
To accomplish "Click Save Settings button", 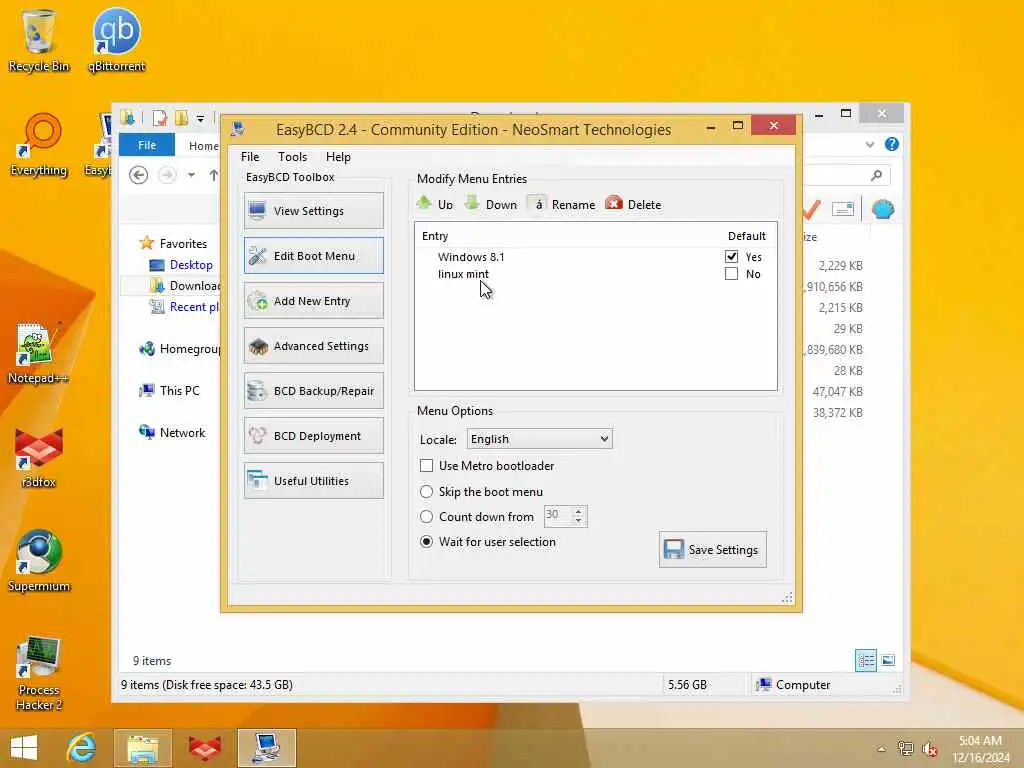I will click(712, 550).
